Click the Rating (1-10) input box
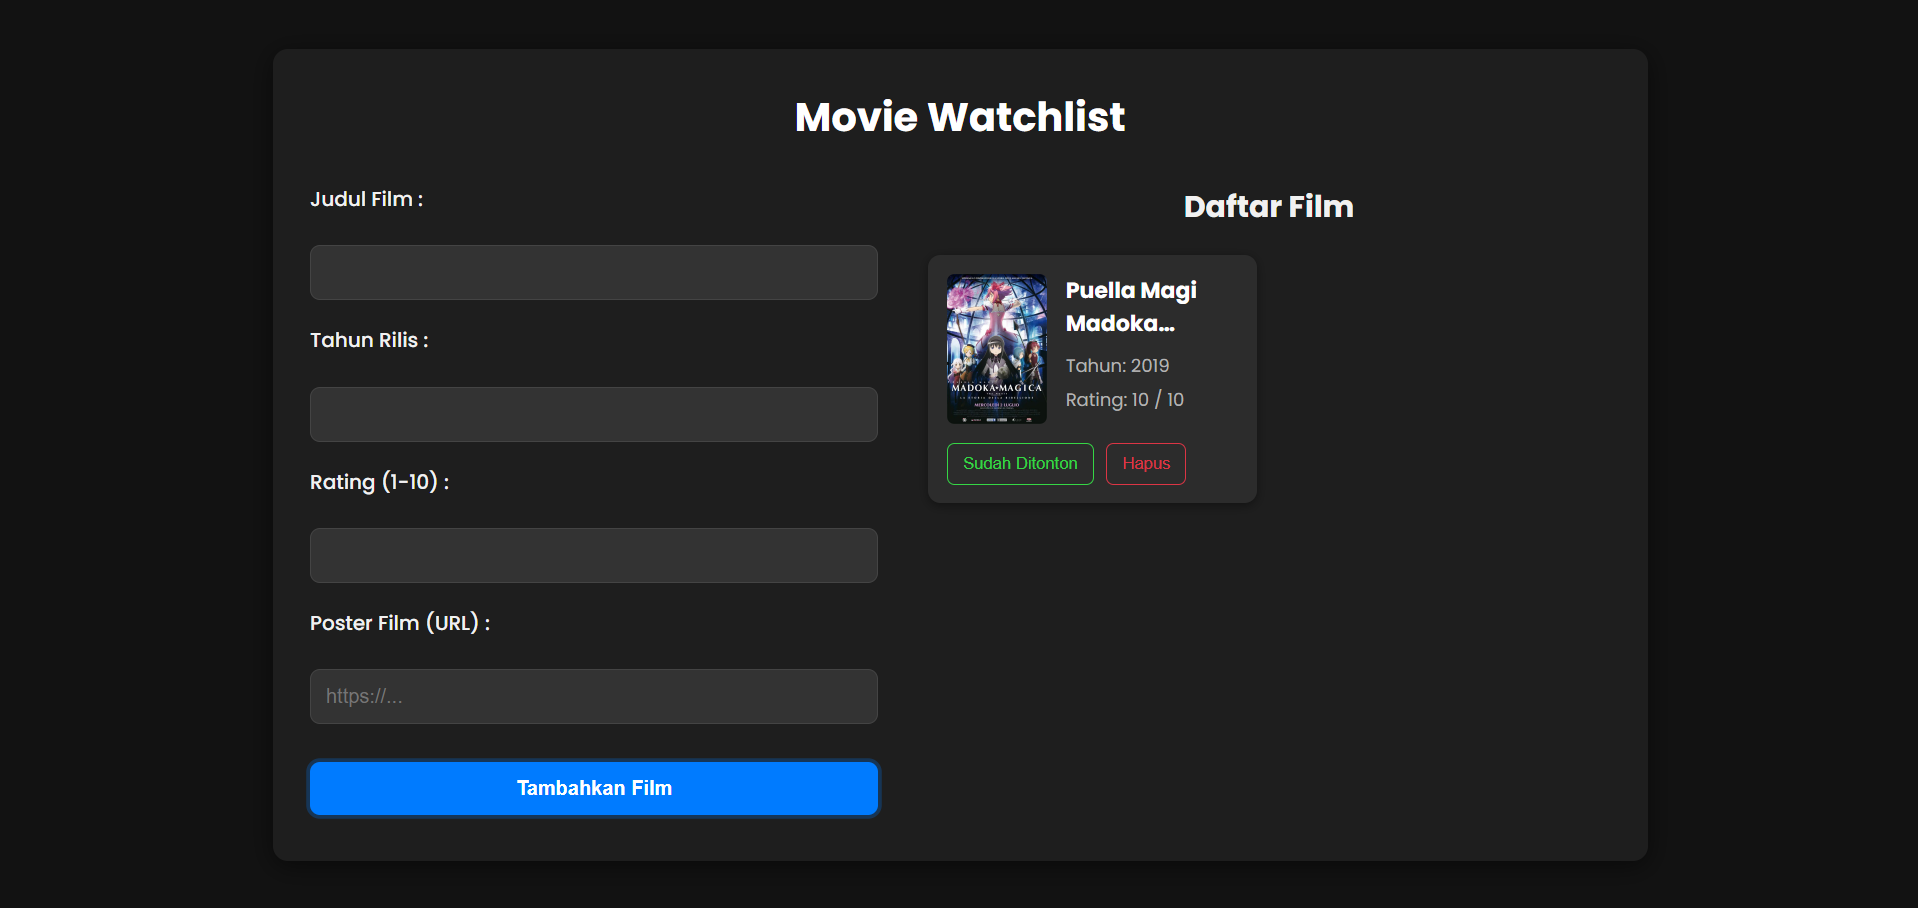Viewport: 1918px width, 908px height. click(592, 555)
